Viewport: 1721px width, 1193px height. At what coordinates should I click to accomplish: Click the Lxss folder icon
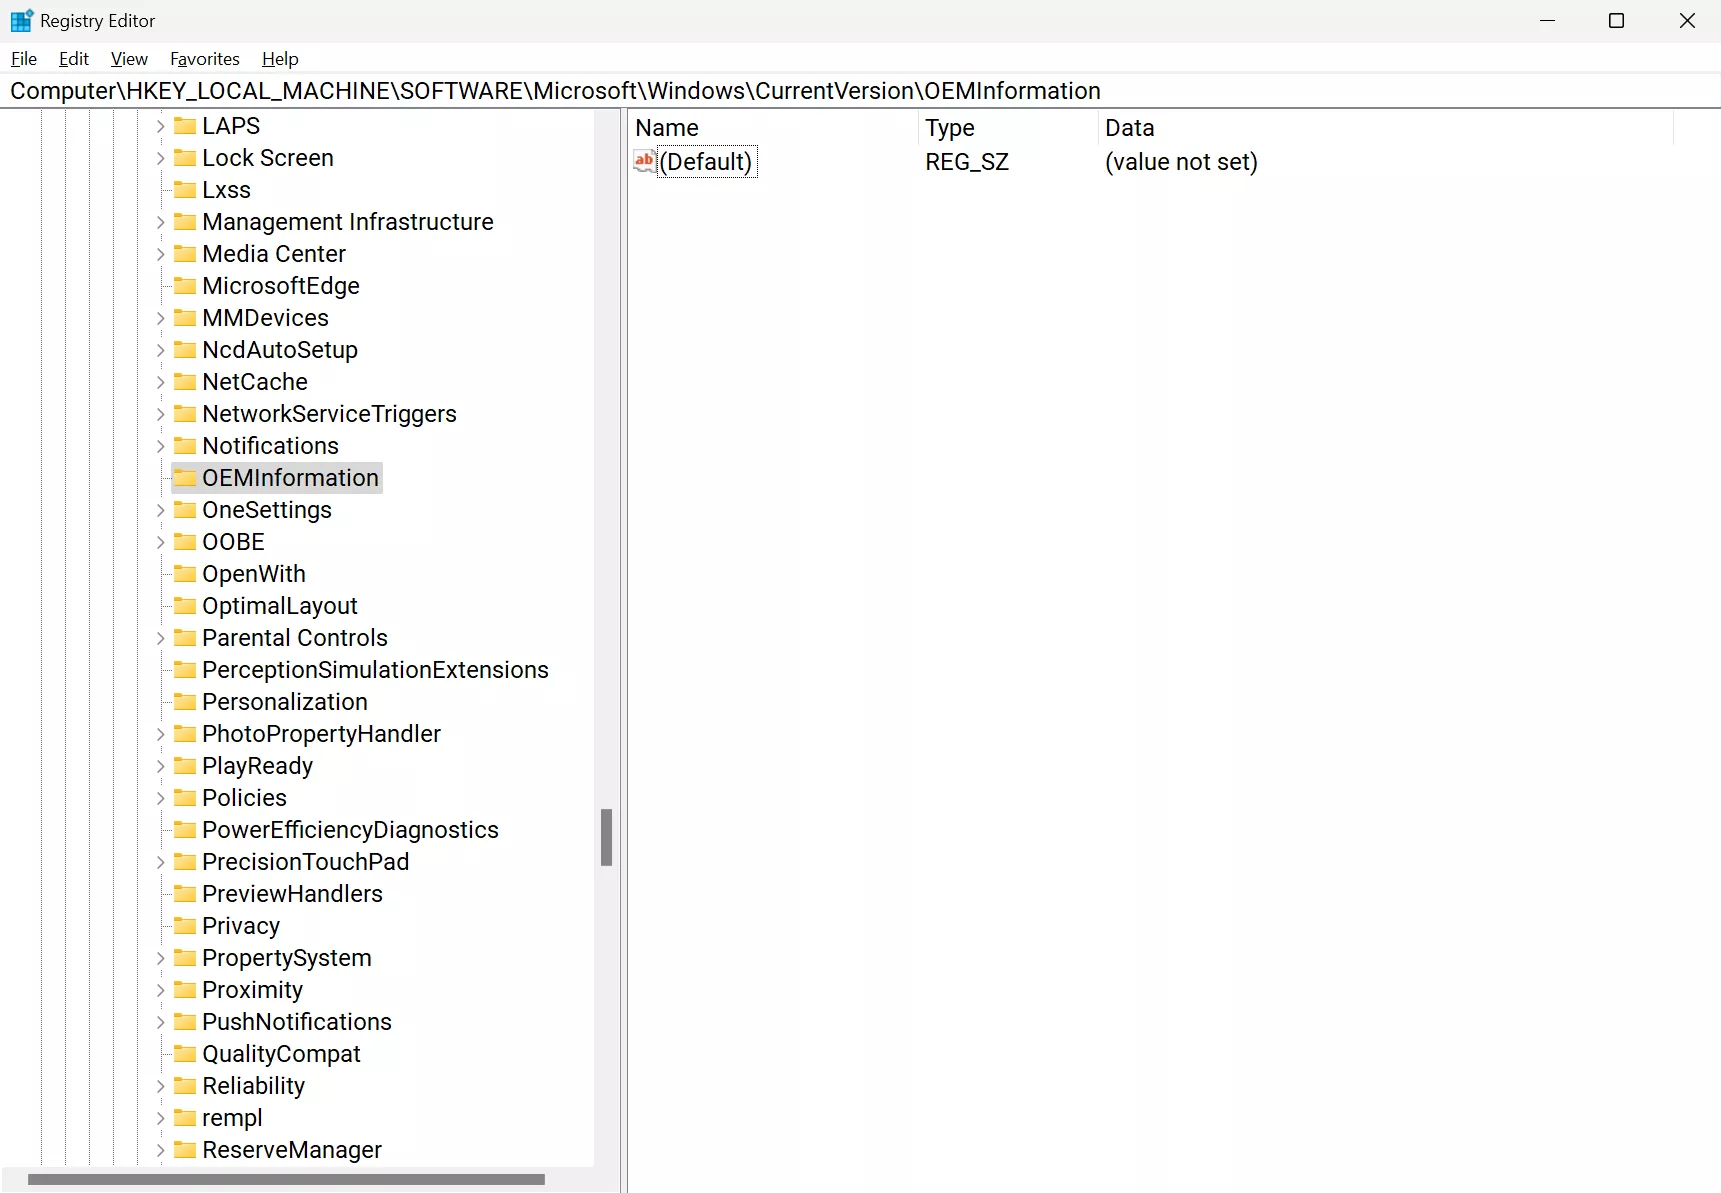pyautogui.click(x=185, y=190)
